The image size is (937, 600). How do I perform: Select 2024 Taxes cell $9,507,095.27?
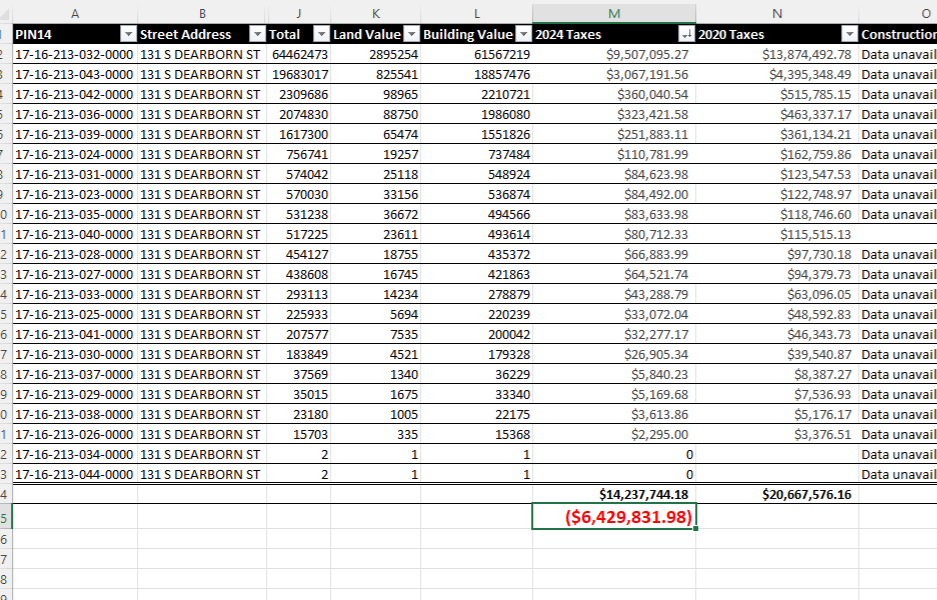pos(614,54)
